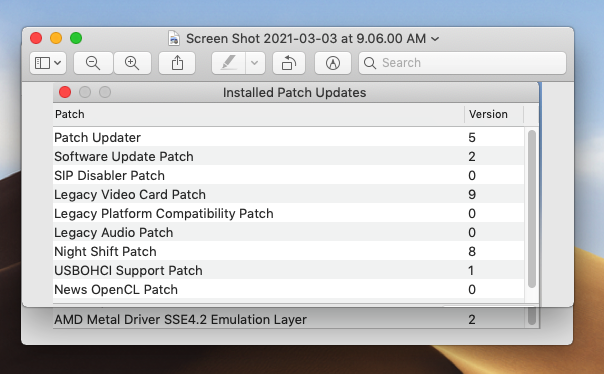The width and height of the screenshot is (604, 374).
Task: Select the Night Shift Patch row
Action: [289, 251]
